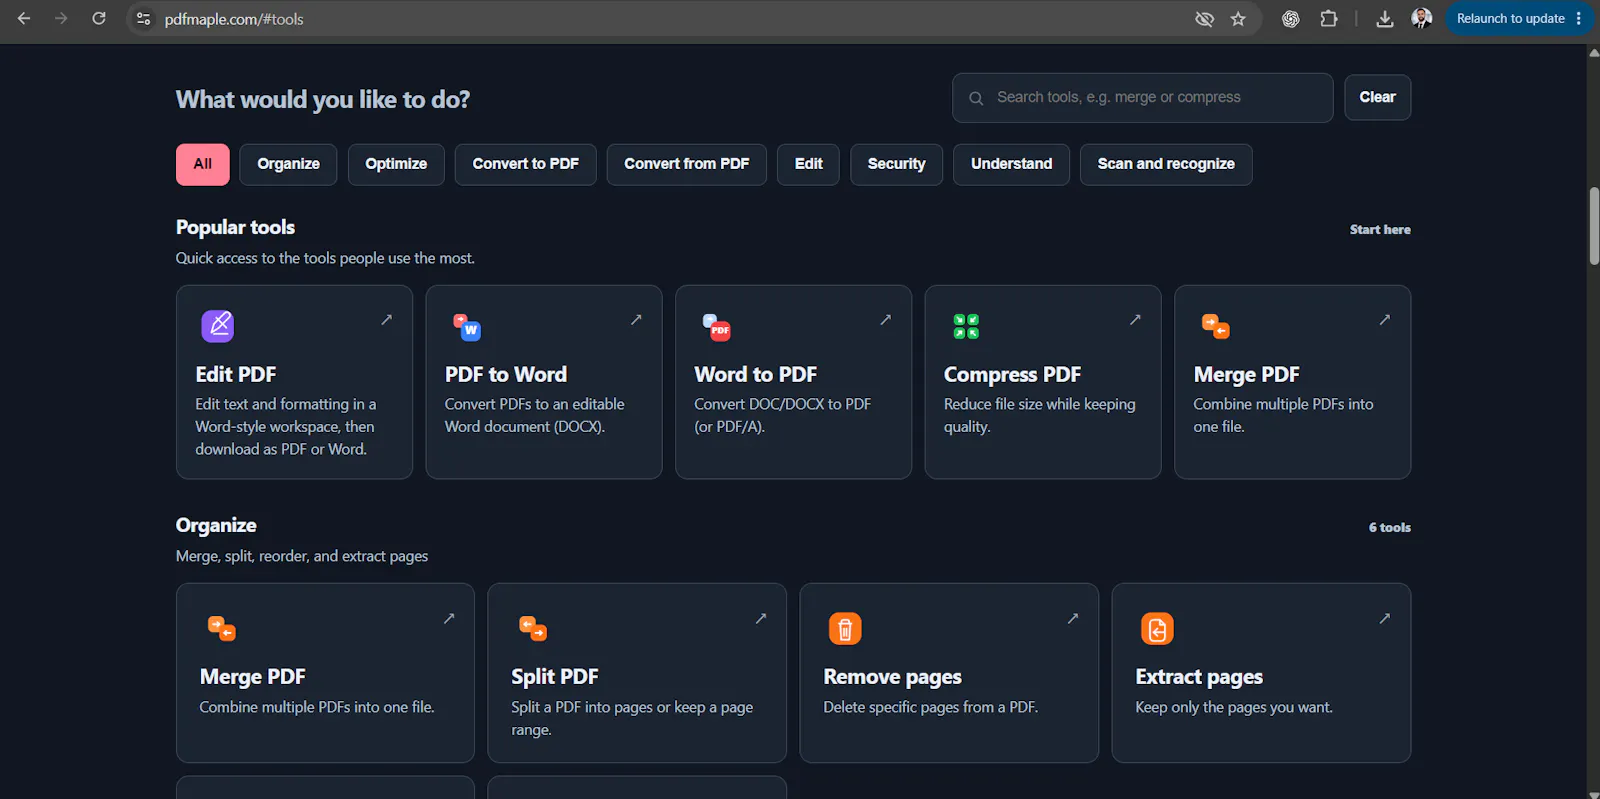The image size is (1600, 799).
Task: Open the browser profile avatar
Action: [x=1421, y=19]
